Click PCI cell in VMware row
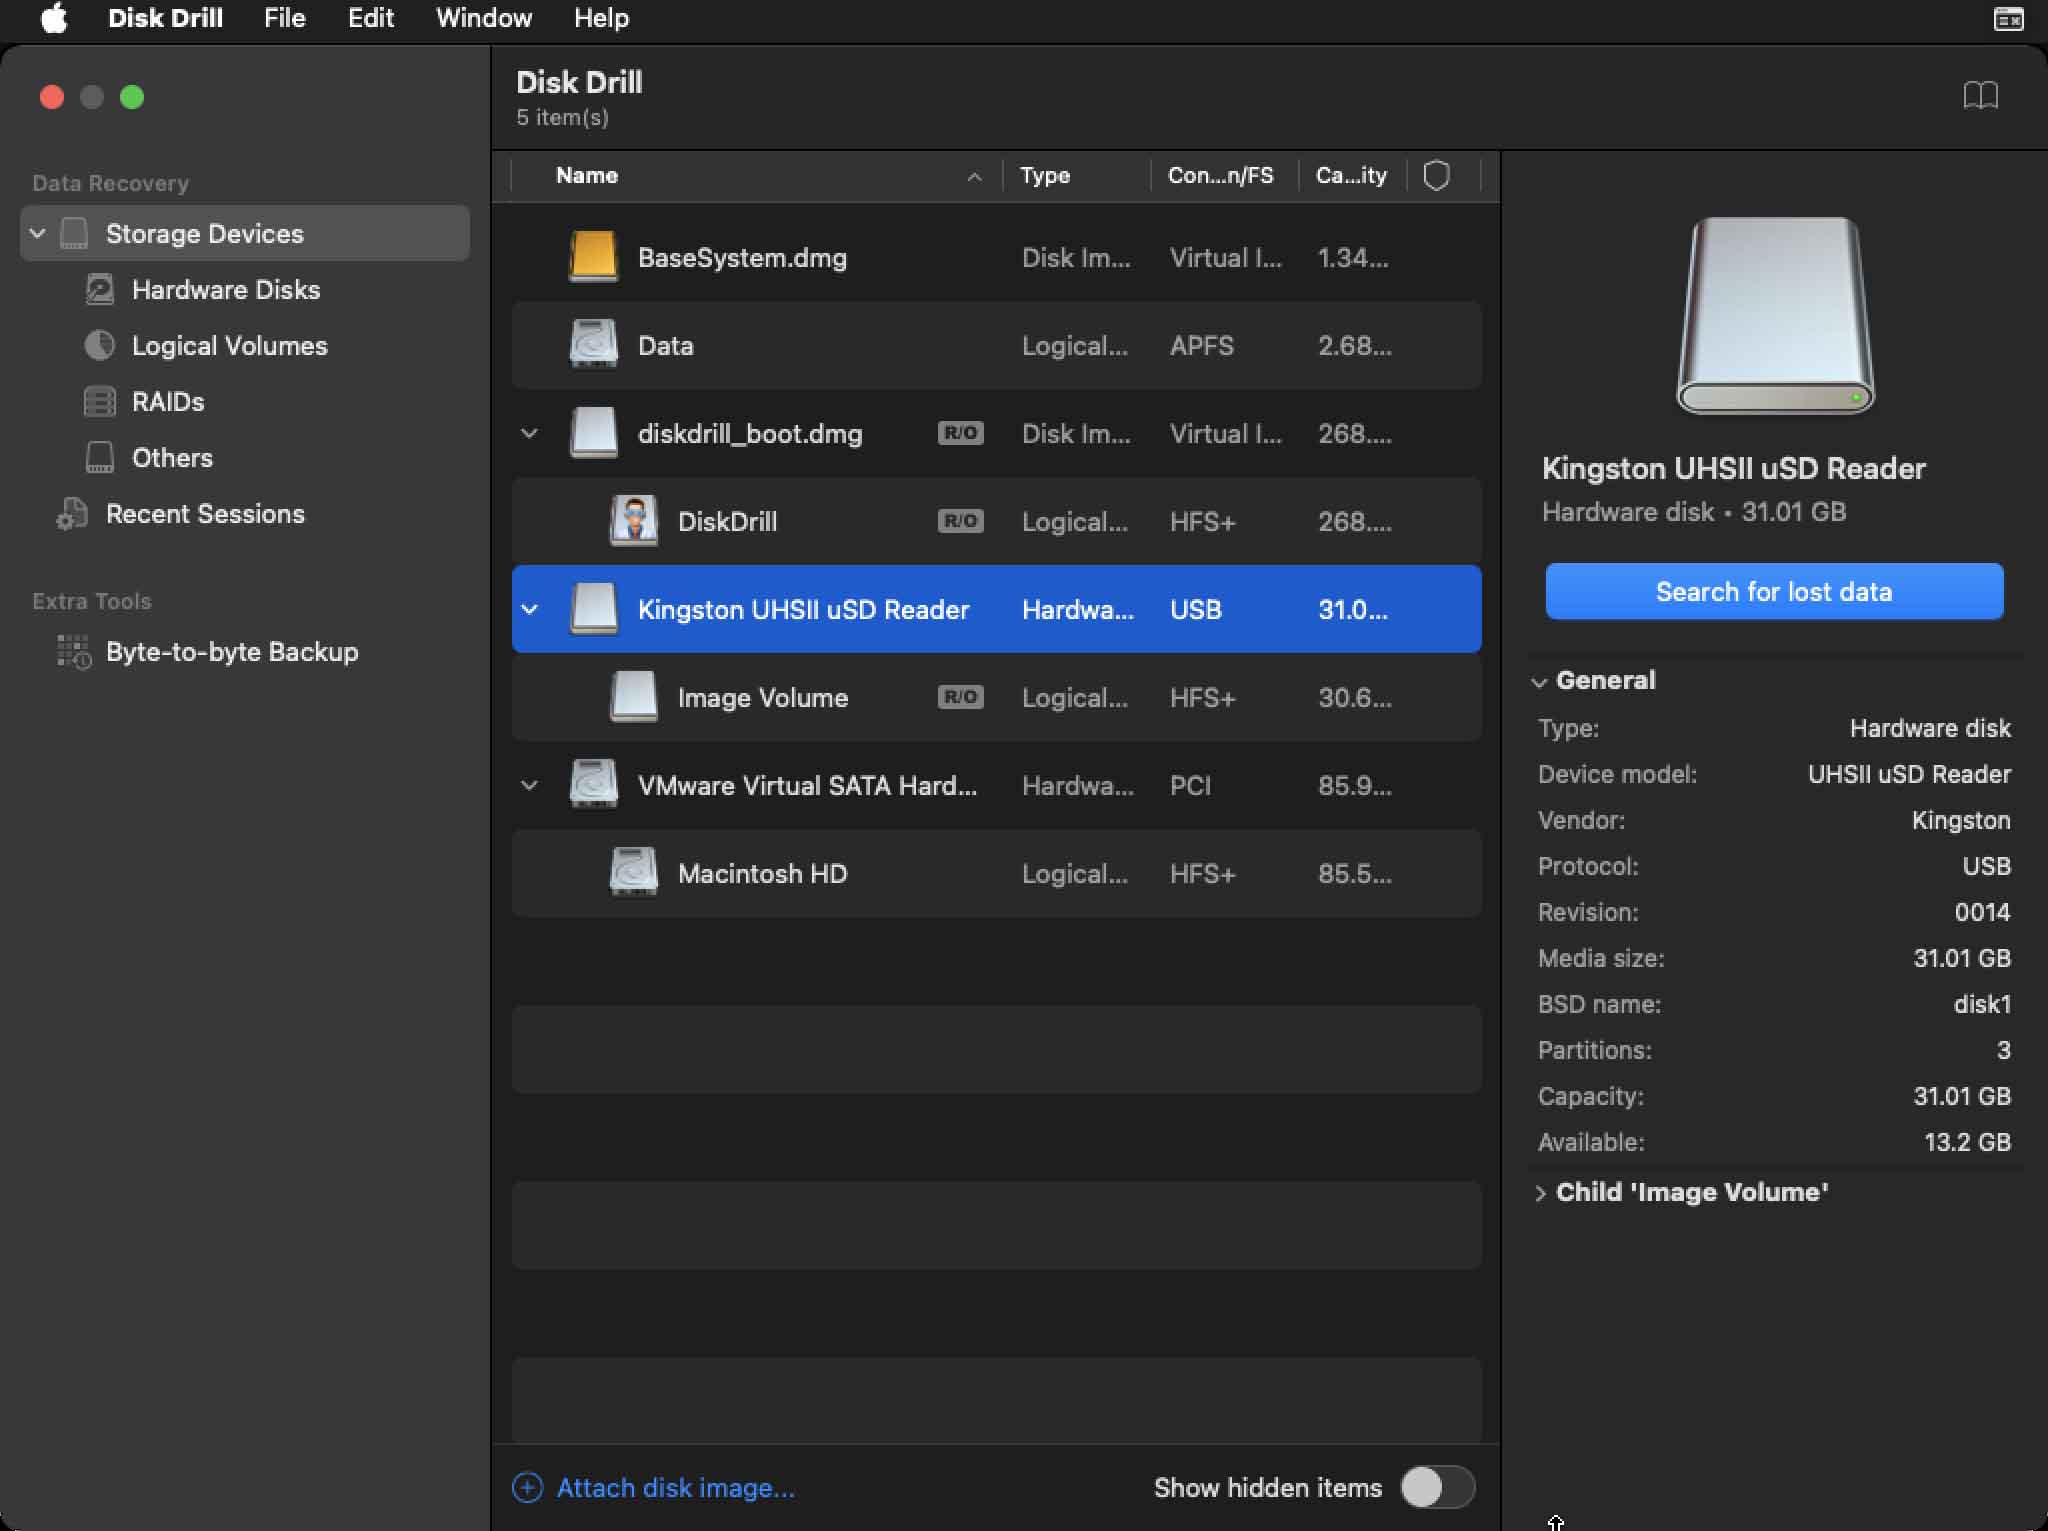 coord(1190,786)
